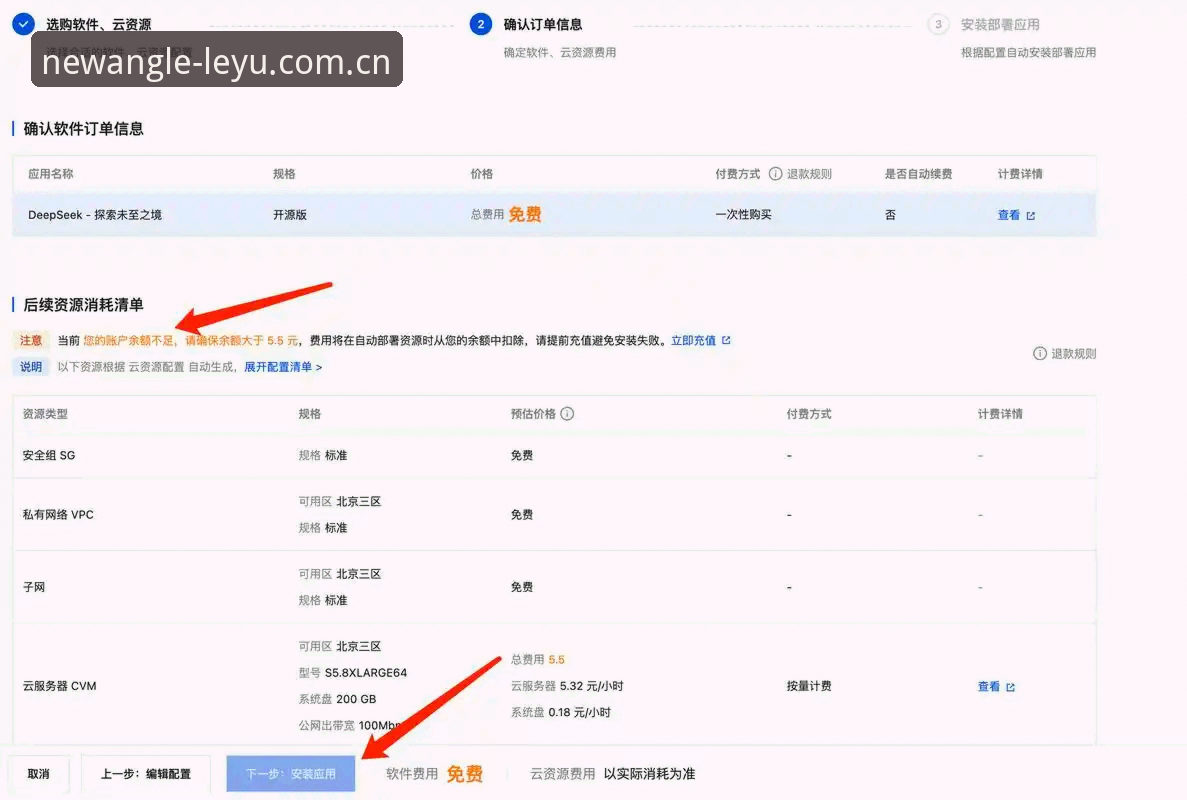Select 确认订单信息 step label
The height and width of the screenshot is (800, 1187).
(x=543, y=24)
